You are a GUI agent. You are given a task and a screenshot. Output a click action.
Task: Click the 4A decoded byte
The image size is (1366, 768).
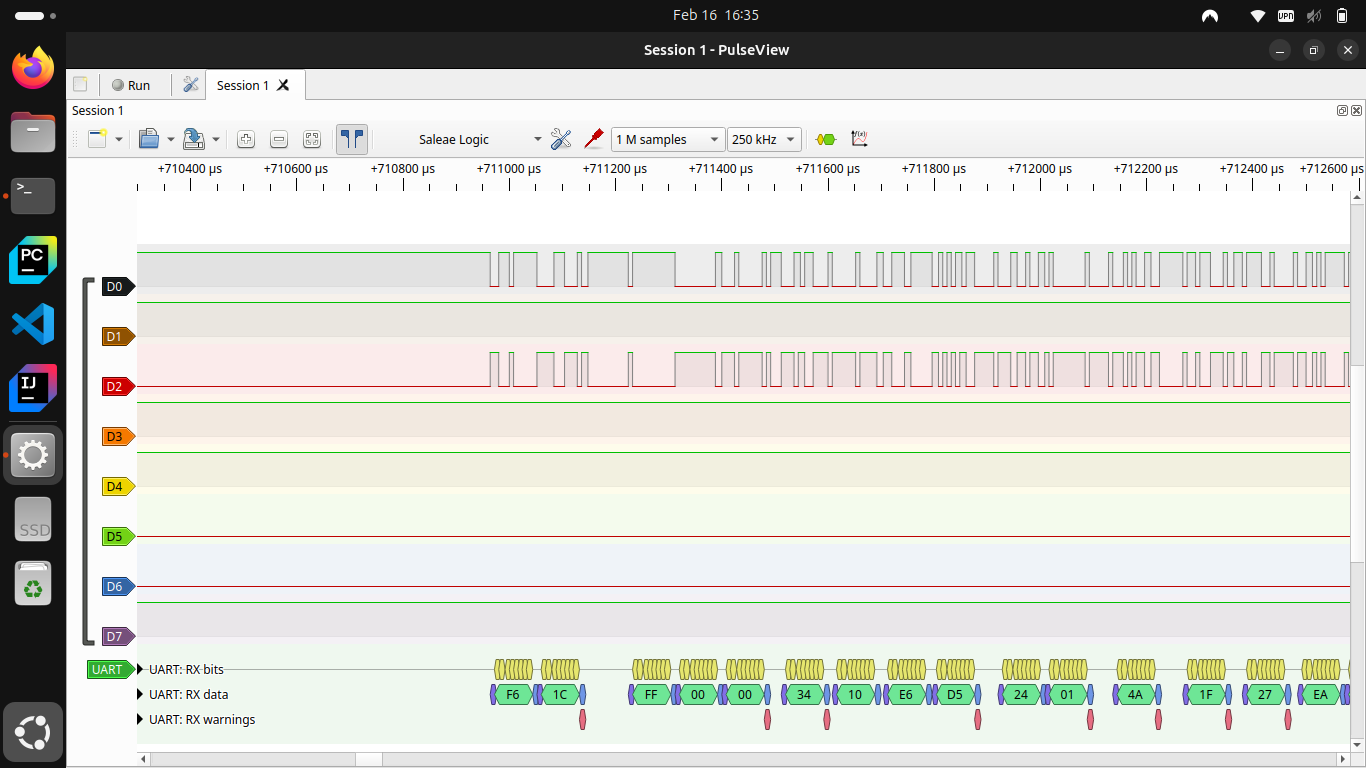(x=1135, y=694)
